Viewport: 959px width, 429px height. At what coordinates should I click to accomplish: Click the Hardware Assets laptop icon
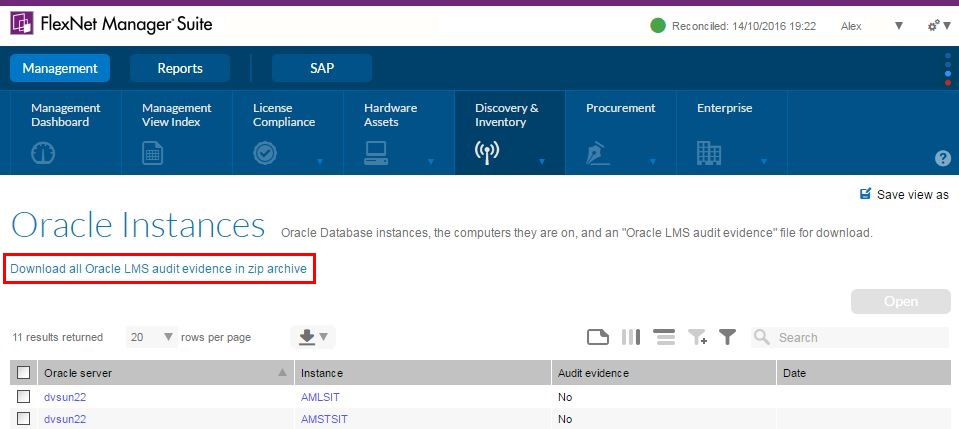point(376,153)
